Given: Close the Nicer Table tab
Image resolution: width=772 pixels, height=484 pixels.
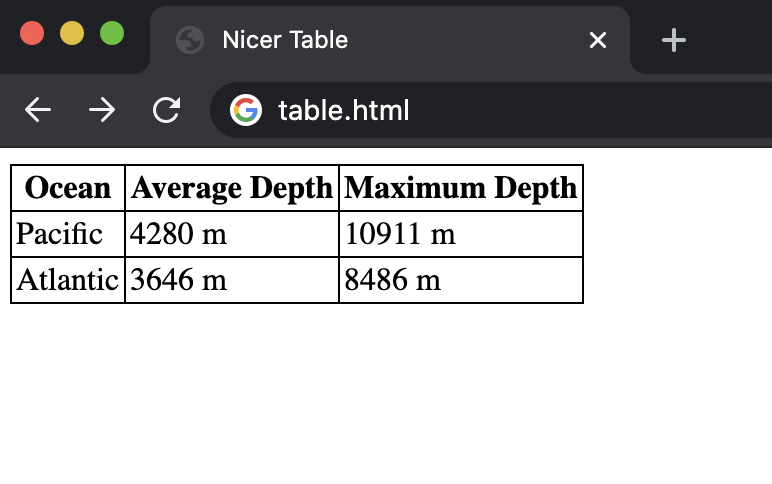Looking at the screenshot, I should [x=598, y=40].
